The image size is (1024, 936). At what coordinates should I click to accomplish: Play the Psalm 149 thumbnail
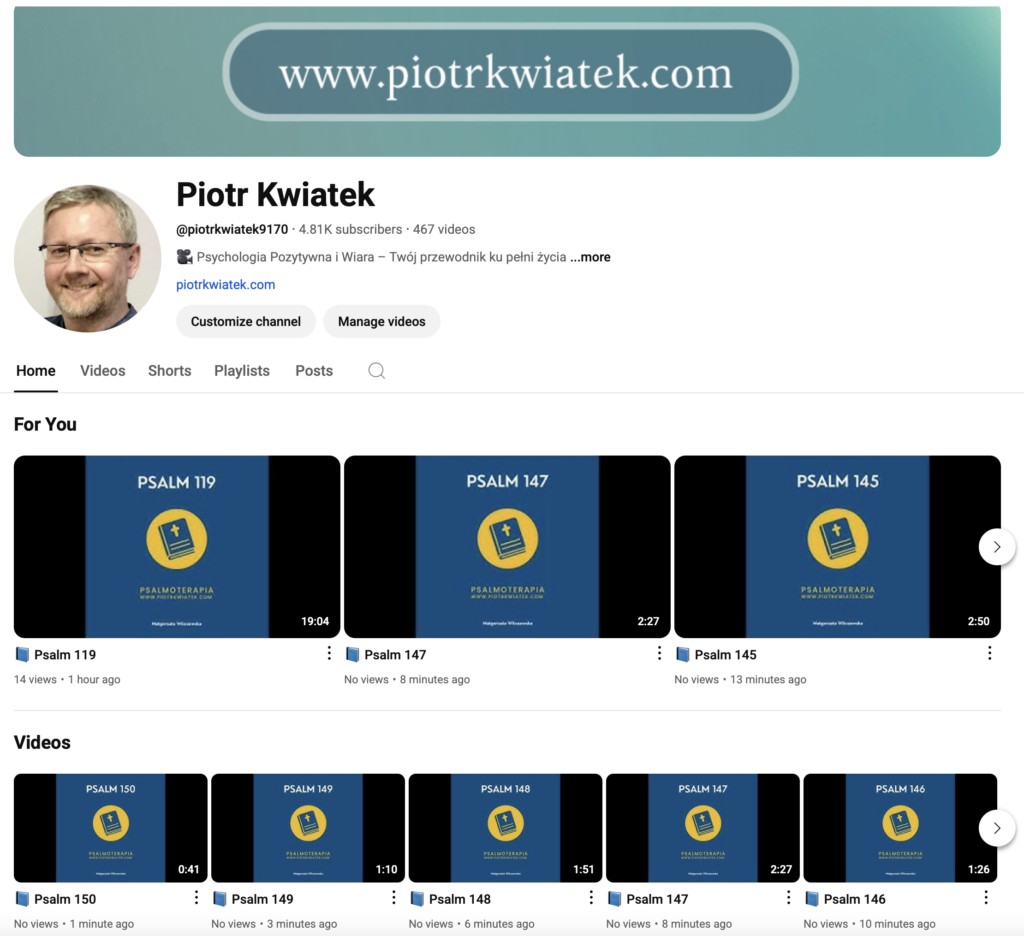point(308,828)
